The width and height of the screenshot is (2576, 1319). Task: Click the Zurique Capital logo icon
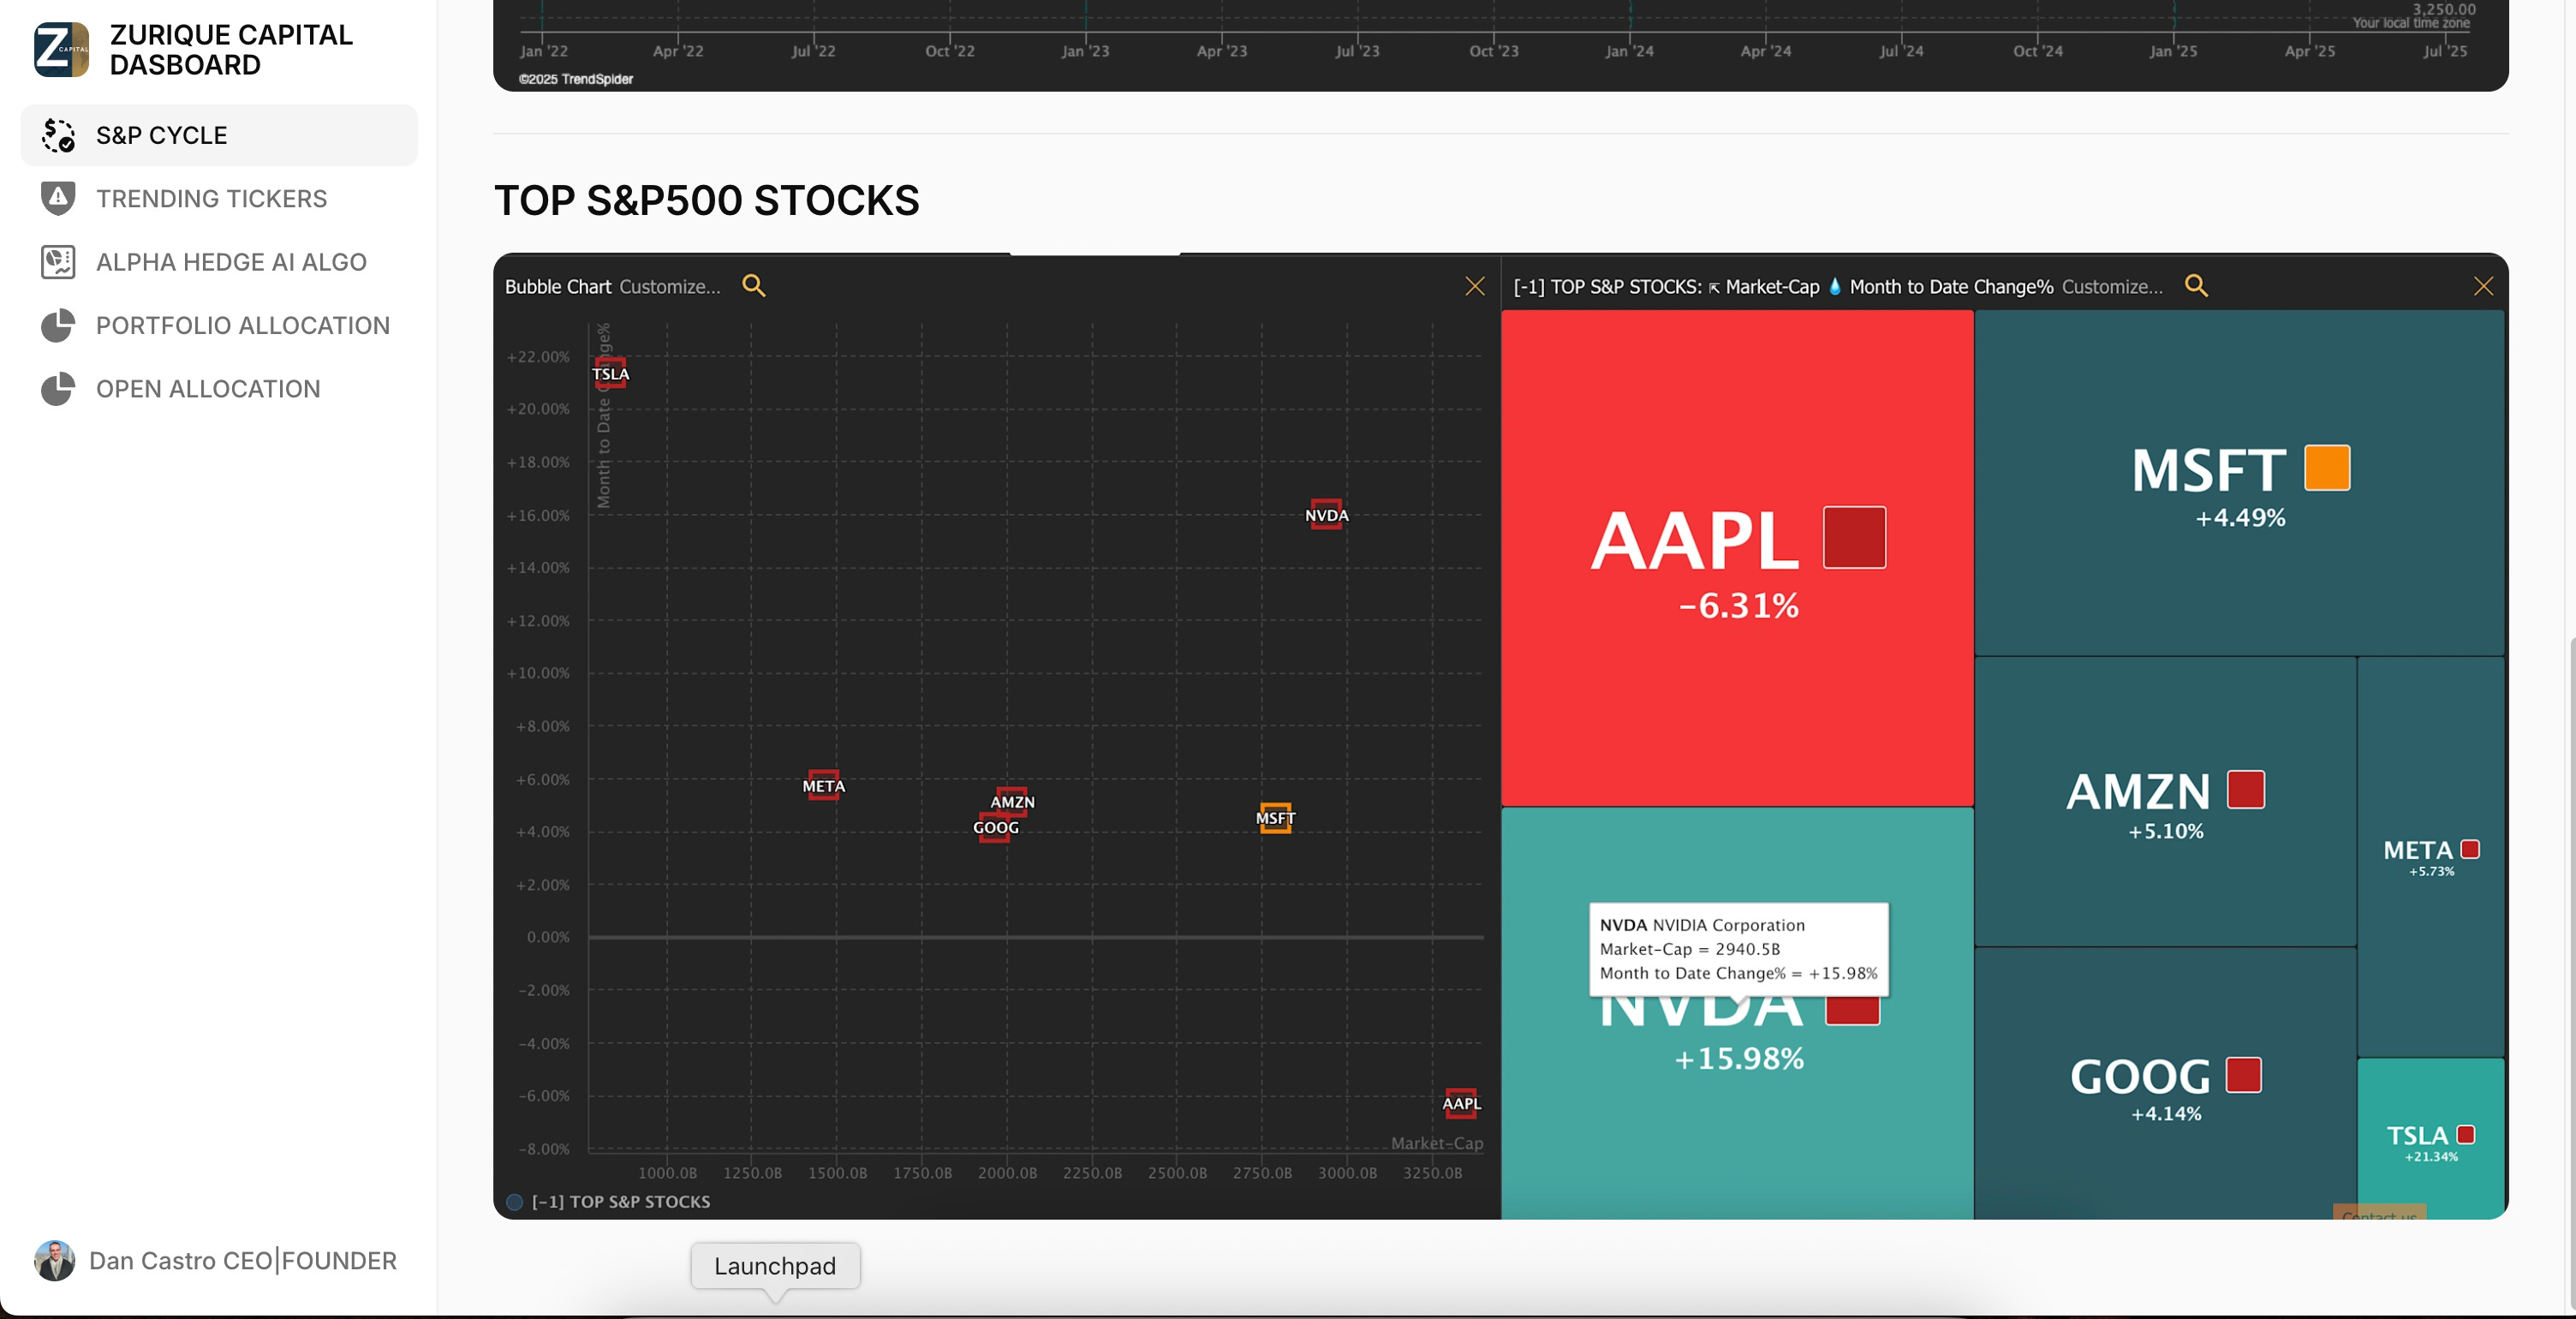[x=61, y=49]
